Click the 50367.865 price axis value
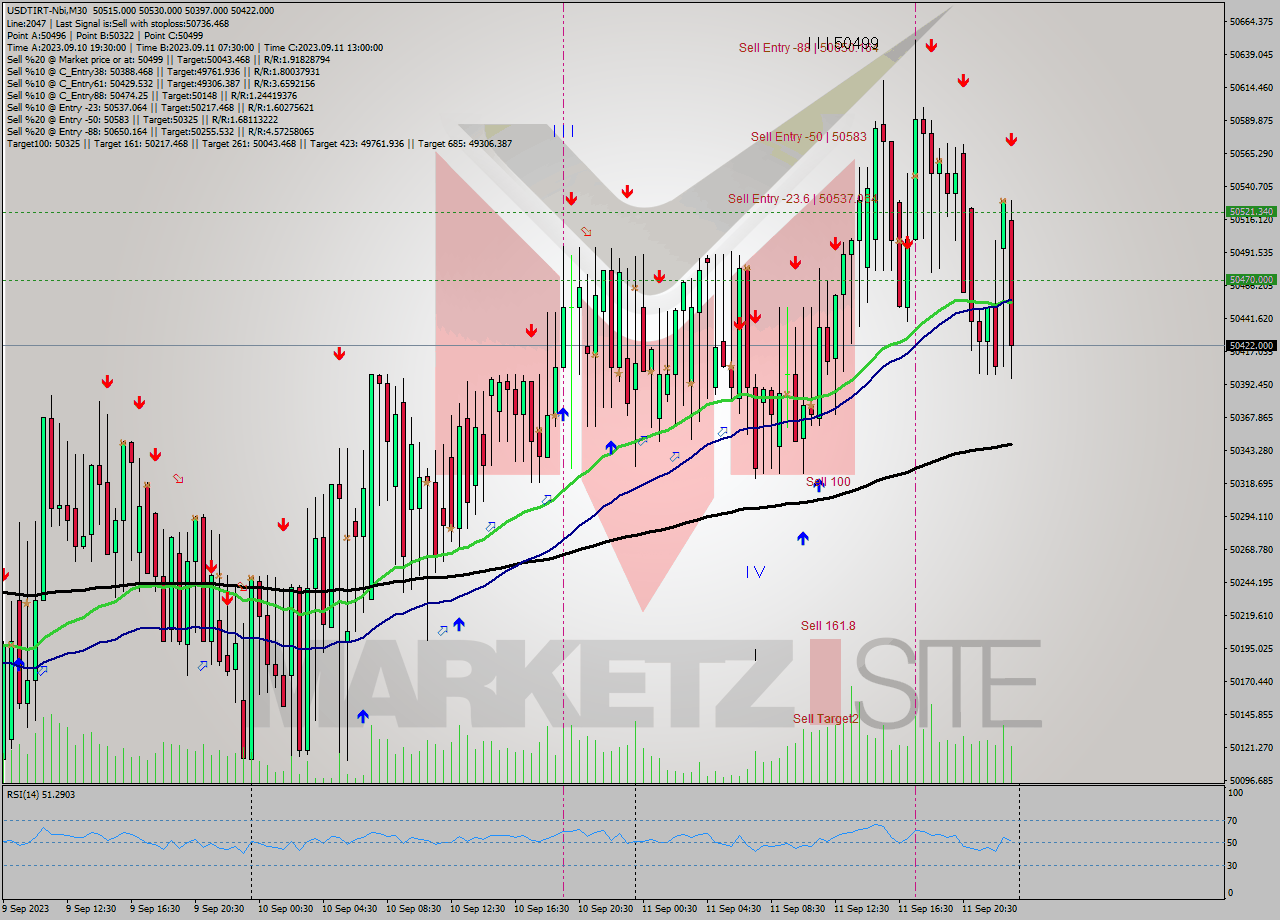 click(x=1251, y=417)
